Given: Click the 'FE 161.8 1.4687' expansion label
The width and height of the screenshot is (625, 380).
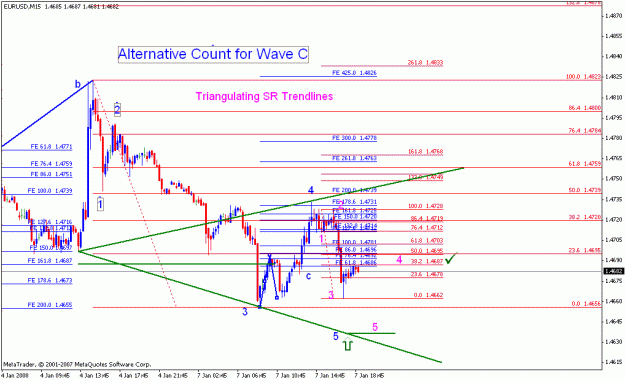Looking at the screenshot, I should tap(50, 261).
